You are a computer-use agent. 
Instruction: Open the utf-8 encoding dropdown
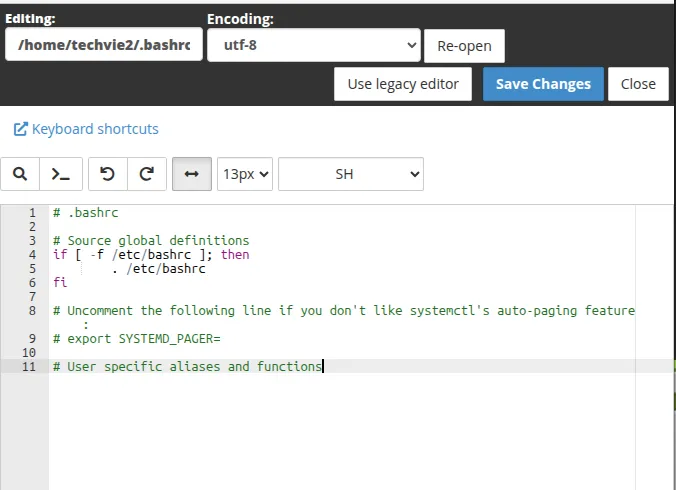(x=314, y=45)
